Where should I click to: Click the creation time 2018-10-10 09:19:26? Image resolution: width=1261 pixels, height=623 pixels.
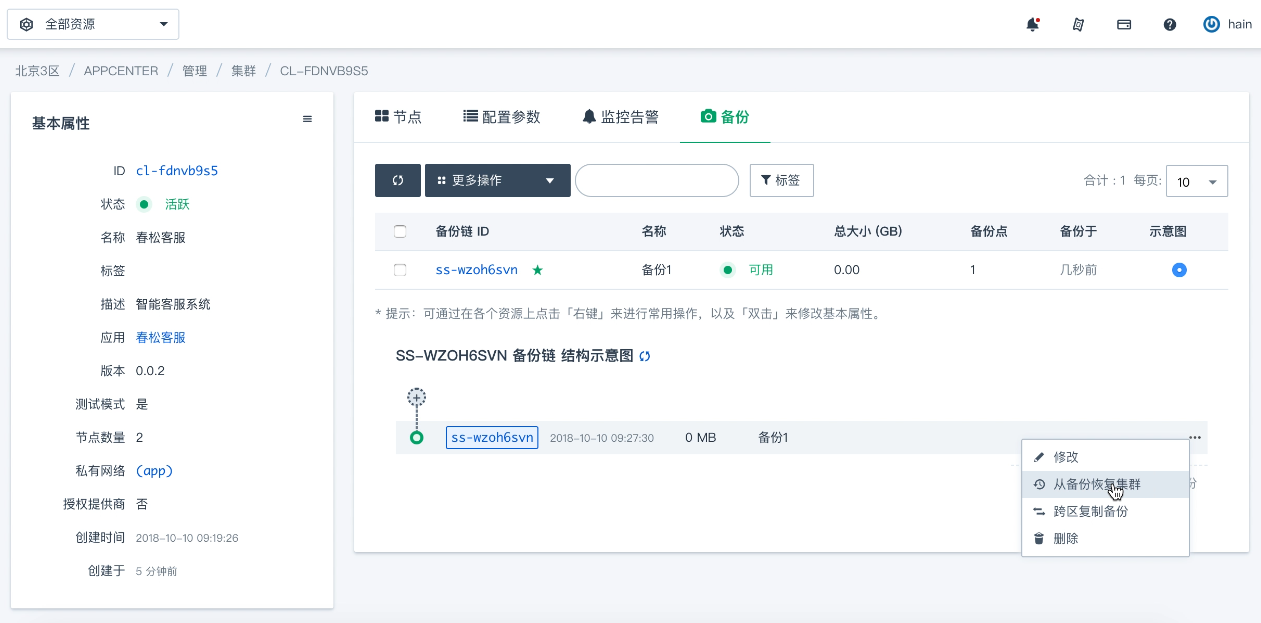[x=187, y=538]
